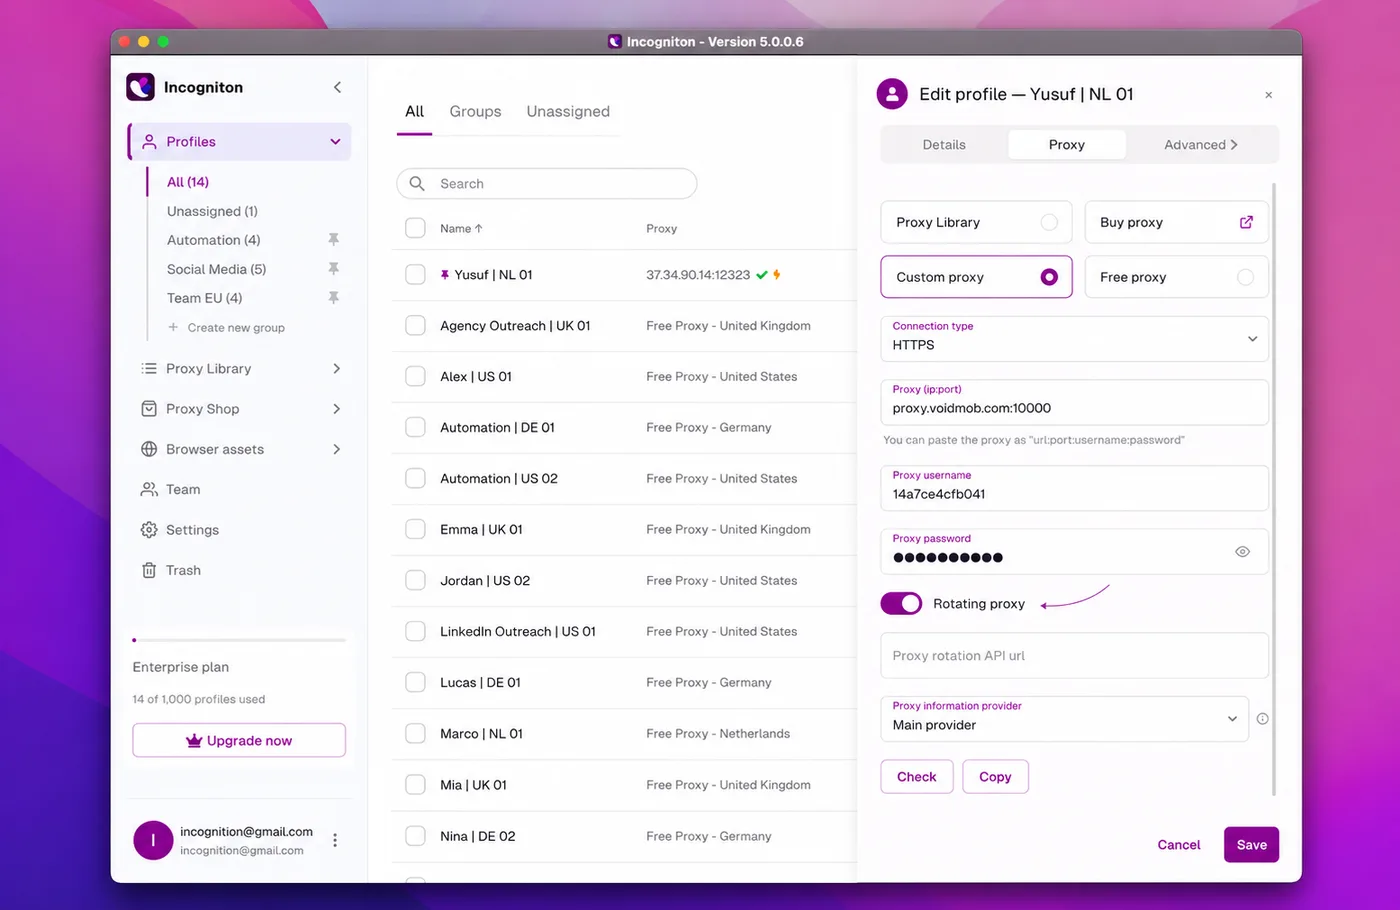Select the Free proxy radio option
Viewport: 1400px width, 910px height.
click(1245, 277)
